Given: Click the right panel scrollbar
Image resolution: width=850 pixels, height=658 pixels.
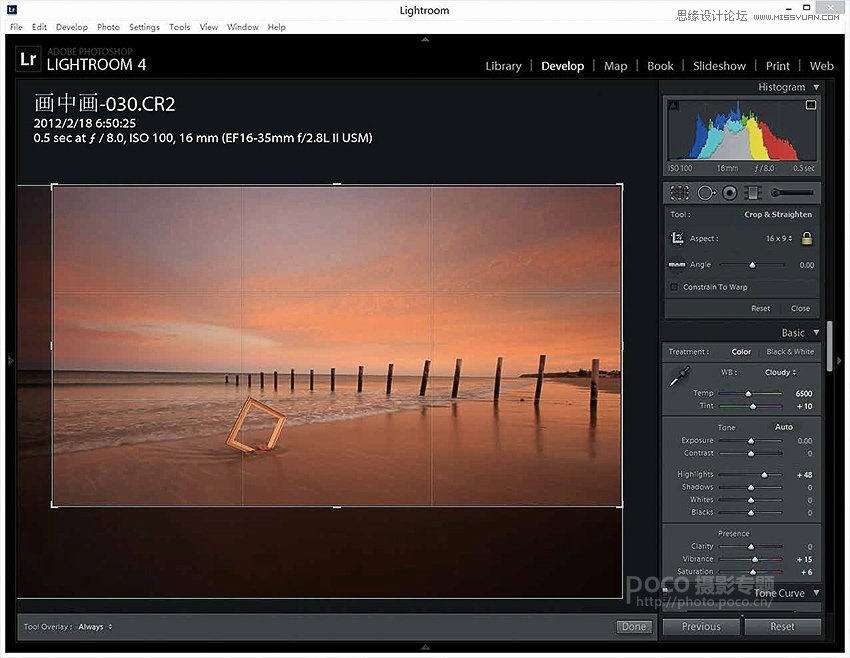Looking at the screenshot, I should 829,346.
